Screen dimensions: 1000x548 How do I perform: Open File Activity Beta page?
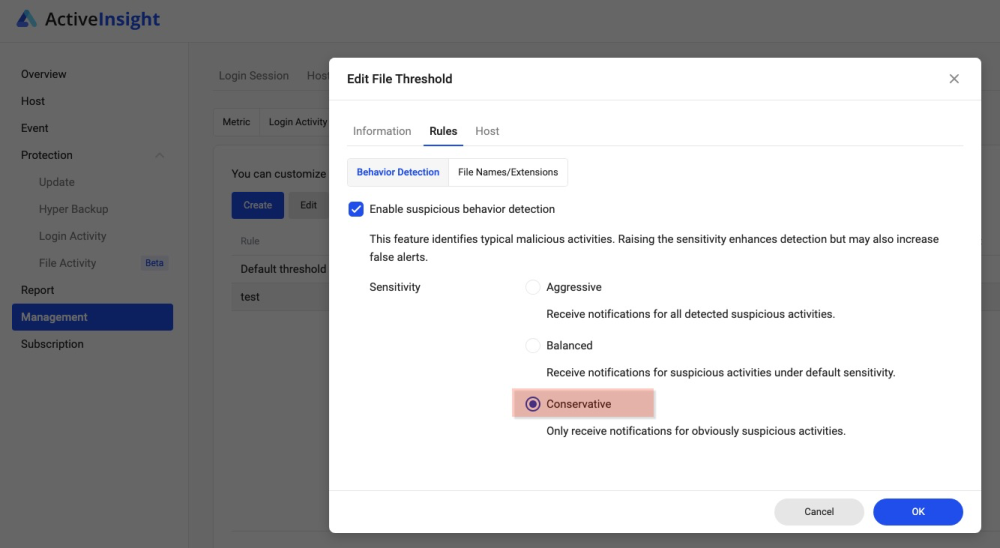pos(68,263)
